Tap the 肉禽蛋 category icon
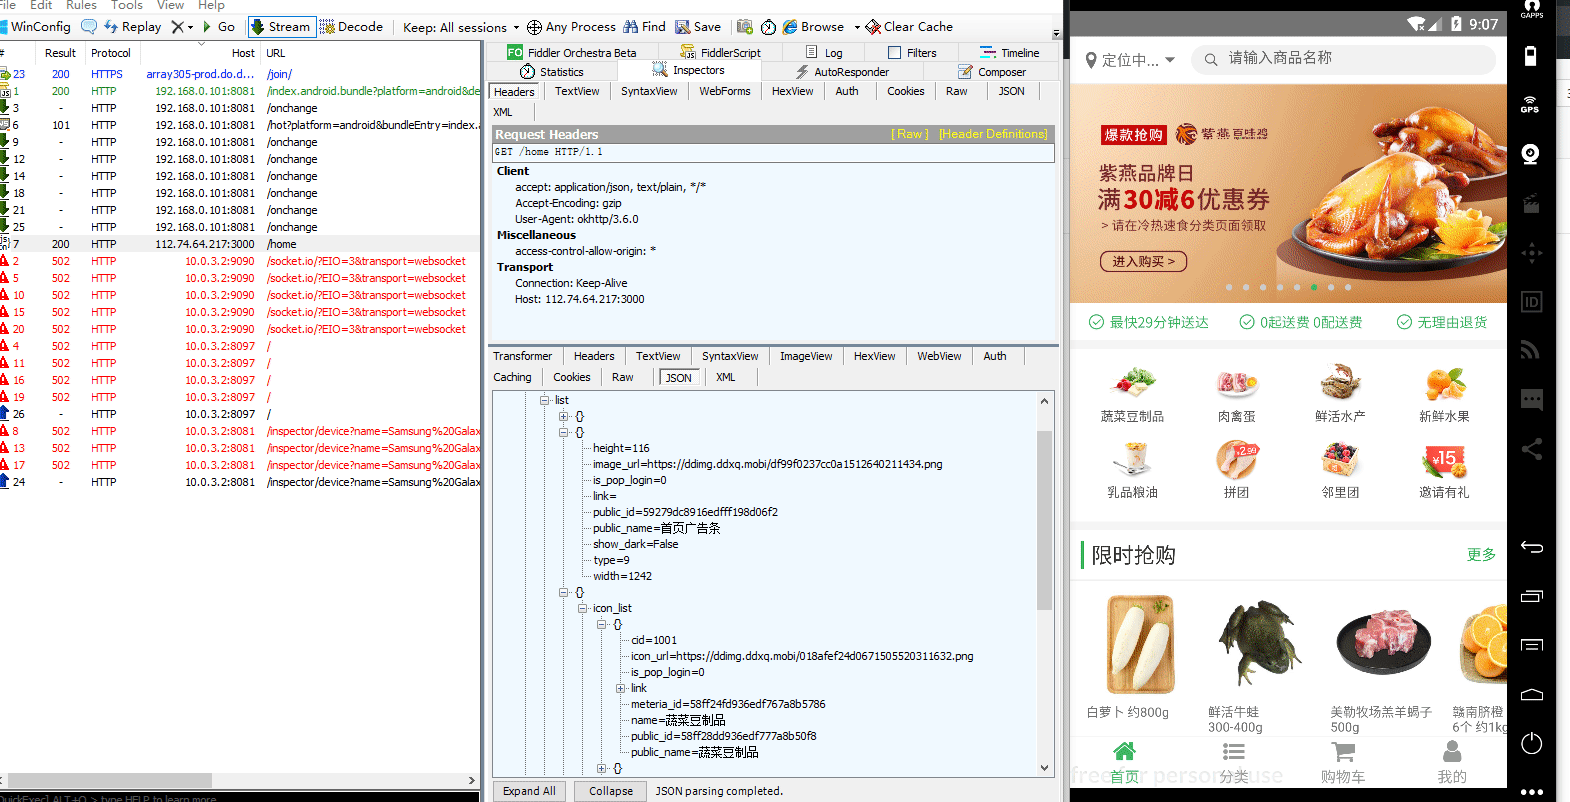Screen dimensions: 1570x802 1236,383
